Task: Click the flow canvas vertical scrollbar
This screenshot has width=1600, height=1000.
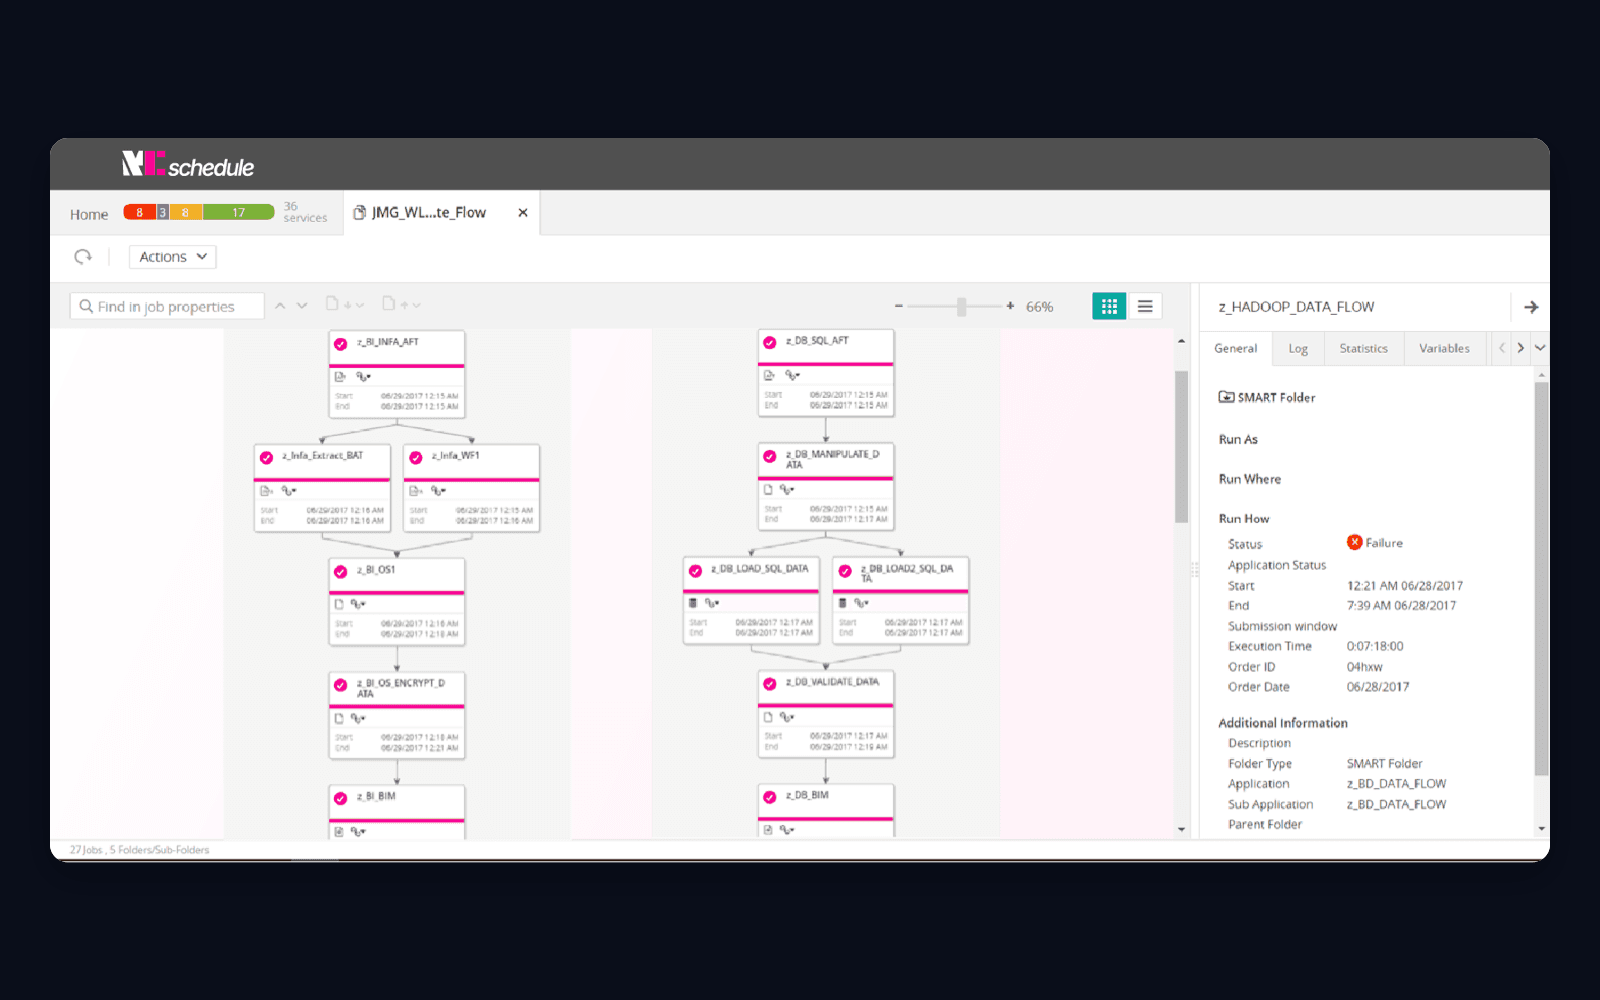Action: [x=1181, y=447]
